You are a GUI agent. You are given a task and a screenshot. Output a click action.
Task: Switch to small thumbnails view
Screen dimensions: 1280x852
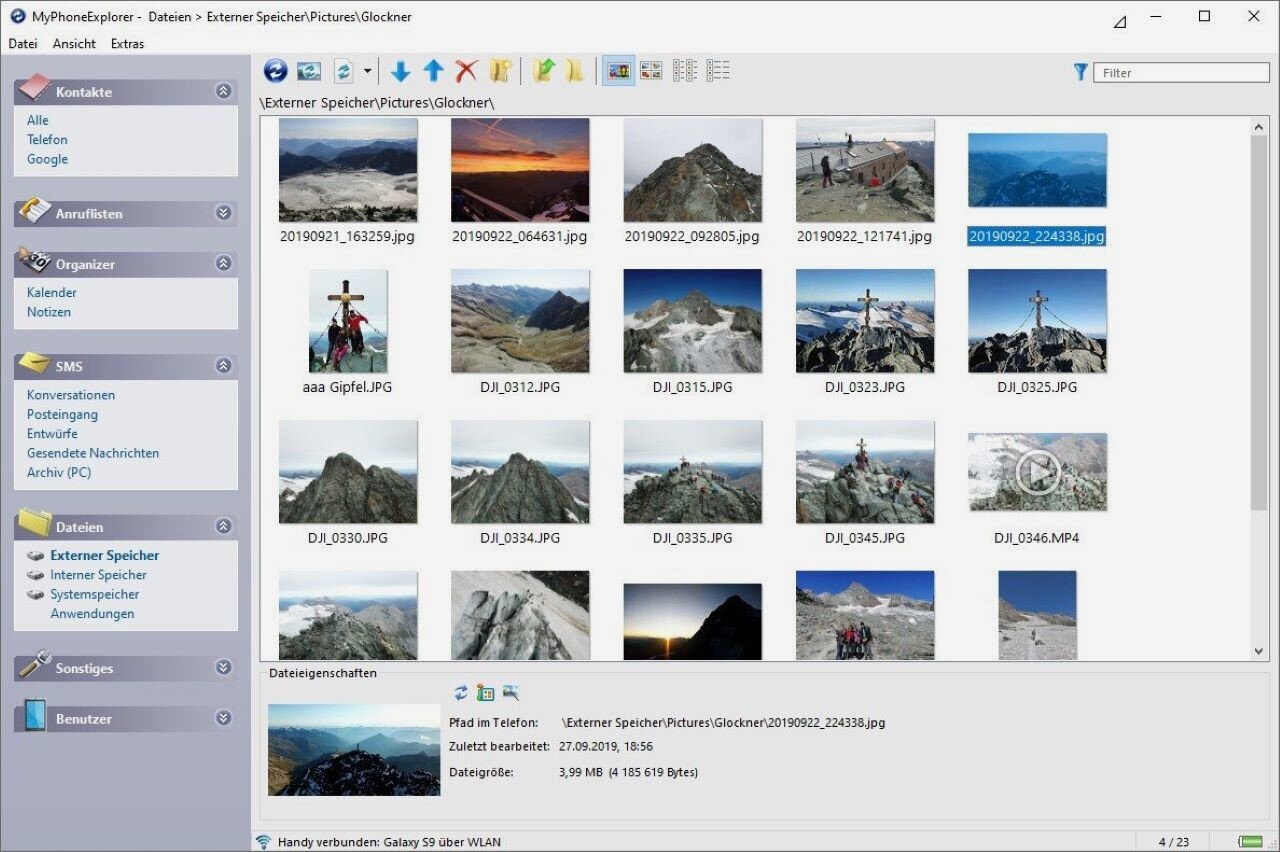(x=651, y=71)
